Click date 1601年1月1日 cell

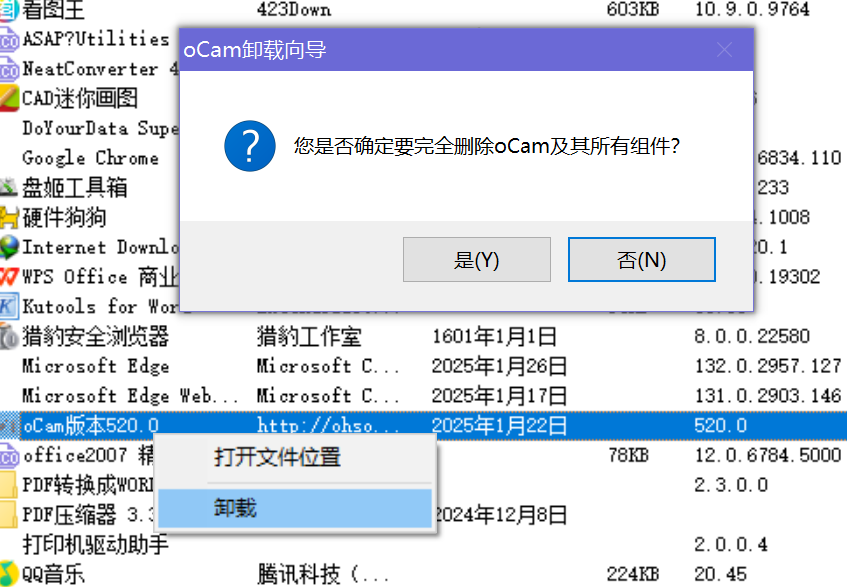point(494,336)
